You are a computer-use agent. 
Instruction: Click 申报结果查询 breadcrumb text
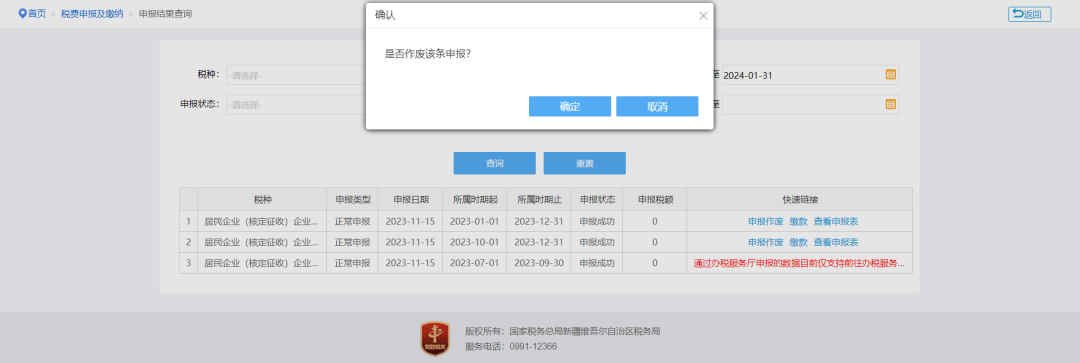(165, 14)
